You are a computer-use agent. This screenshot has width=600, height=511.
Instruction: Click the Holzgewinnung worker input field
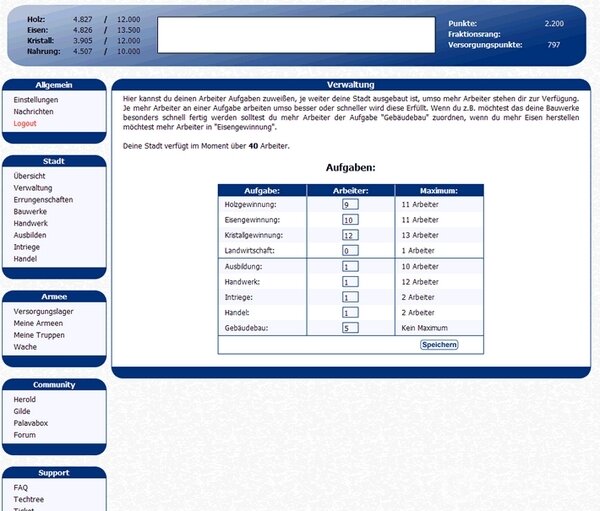[350, 204]
